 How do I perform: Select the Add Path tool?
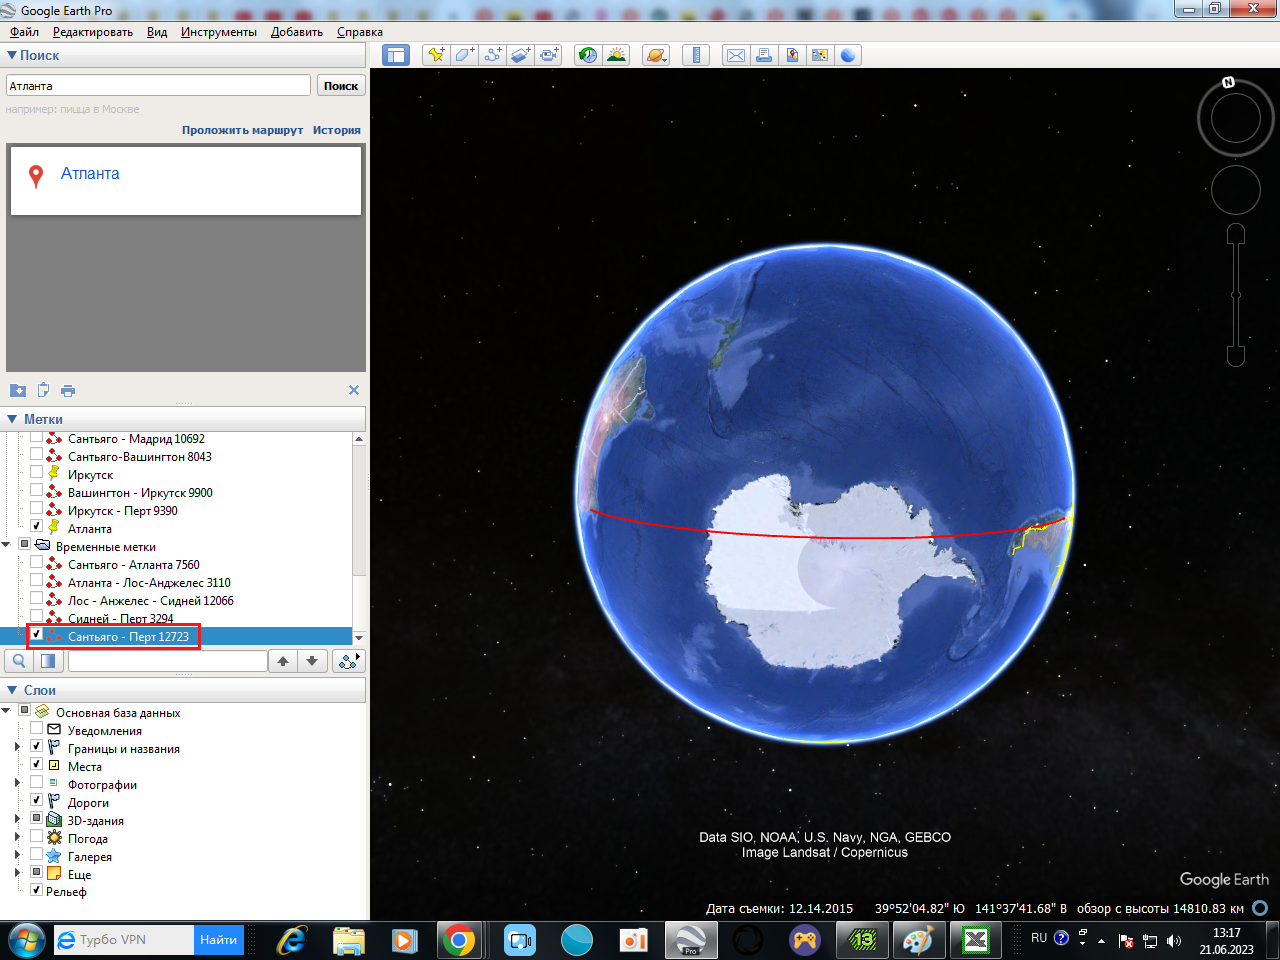point(492,55)
